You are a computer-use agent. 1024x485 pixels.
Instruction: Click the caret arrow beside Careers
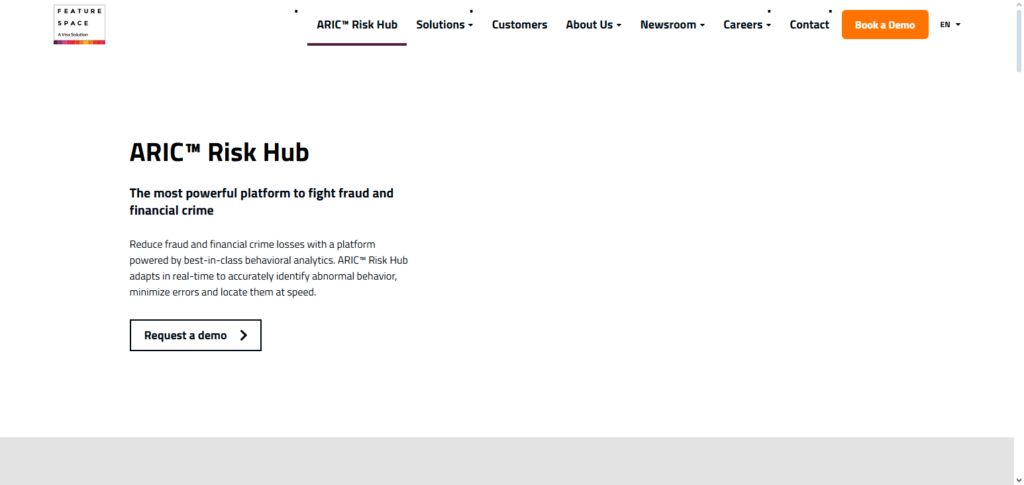point(768,25)
